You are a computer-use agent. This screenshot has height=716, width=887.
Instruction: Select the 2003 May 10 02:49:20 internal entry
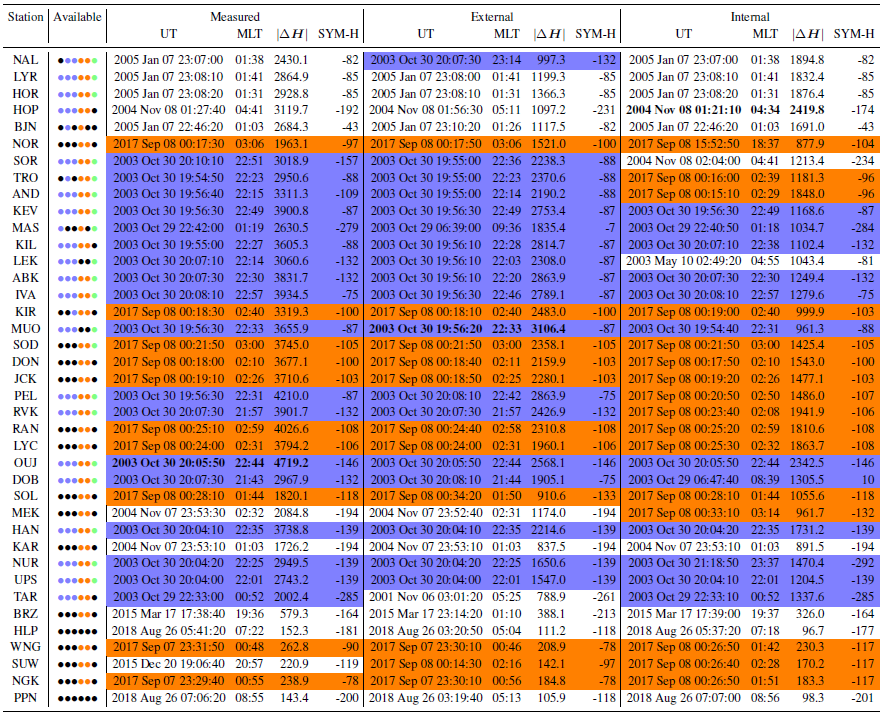coord(684,261)
